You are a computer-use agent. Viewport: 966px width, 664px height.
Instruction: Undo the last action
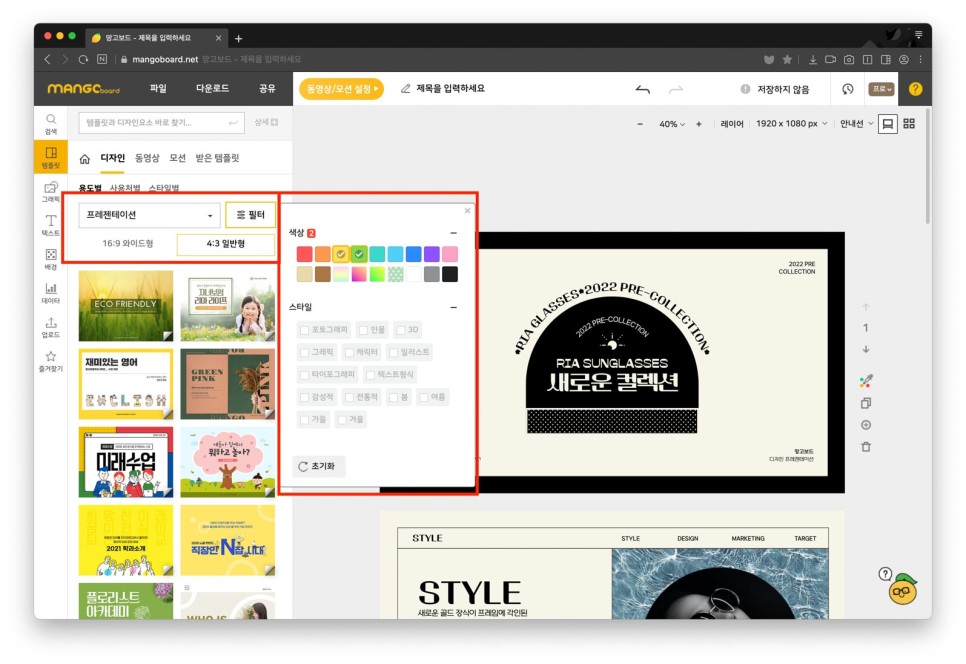pos(643,89)
